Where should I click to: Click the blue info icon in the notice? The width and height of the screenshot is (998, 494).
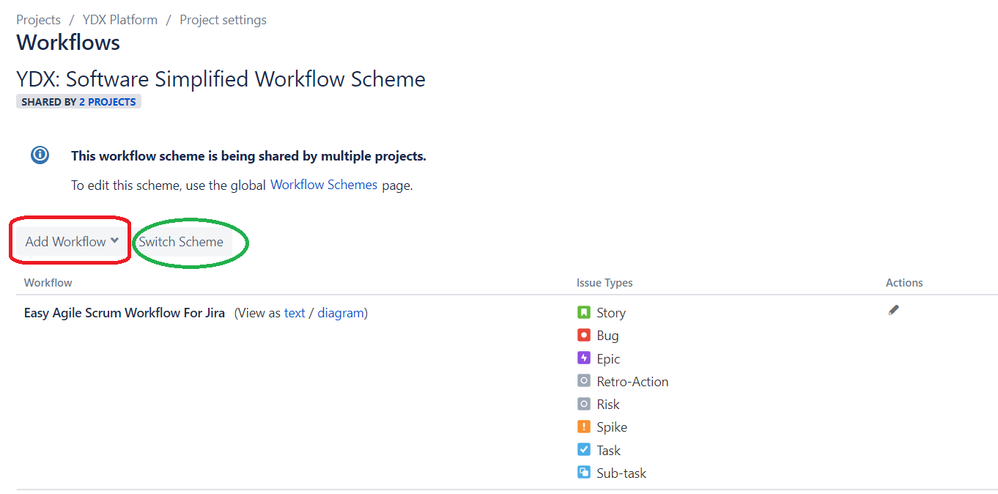(39, 155)
